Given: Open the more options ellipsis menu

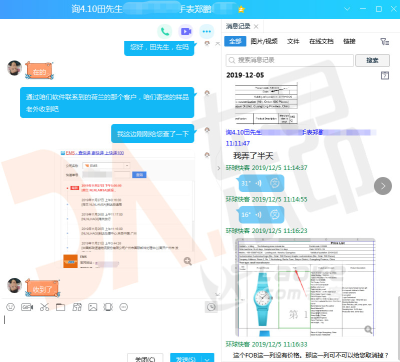Looking at the screenshot, I should [207, 32].
